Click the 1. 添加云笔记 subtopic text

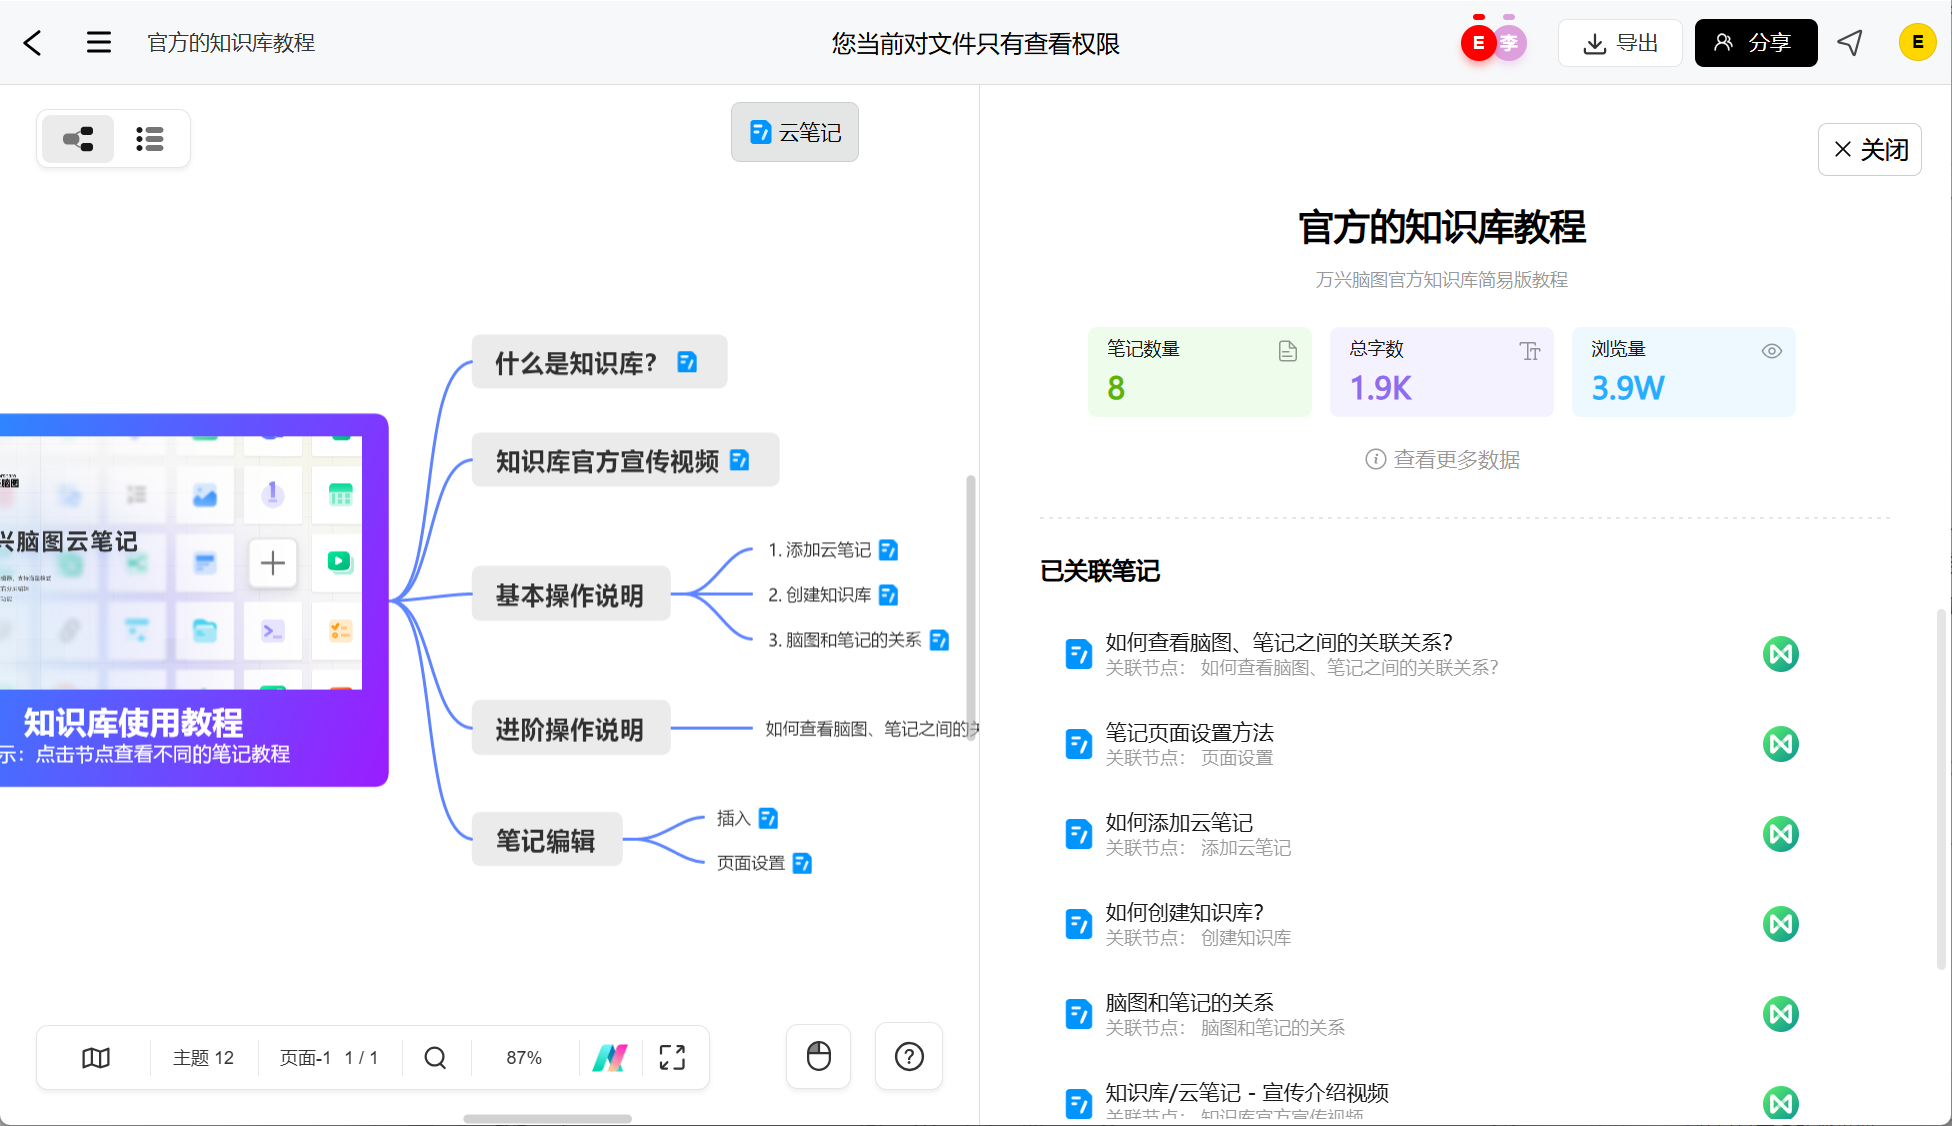coord(819,550)
